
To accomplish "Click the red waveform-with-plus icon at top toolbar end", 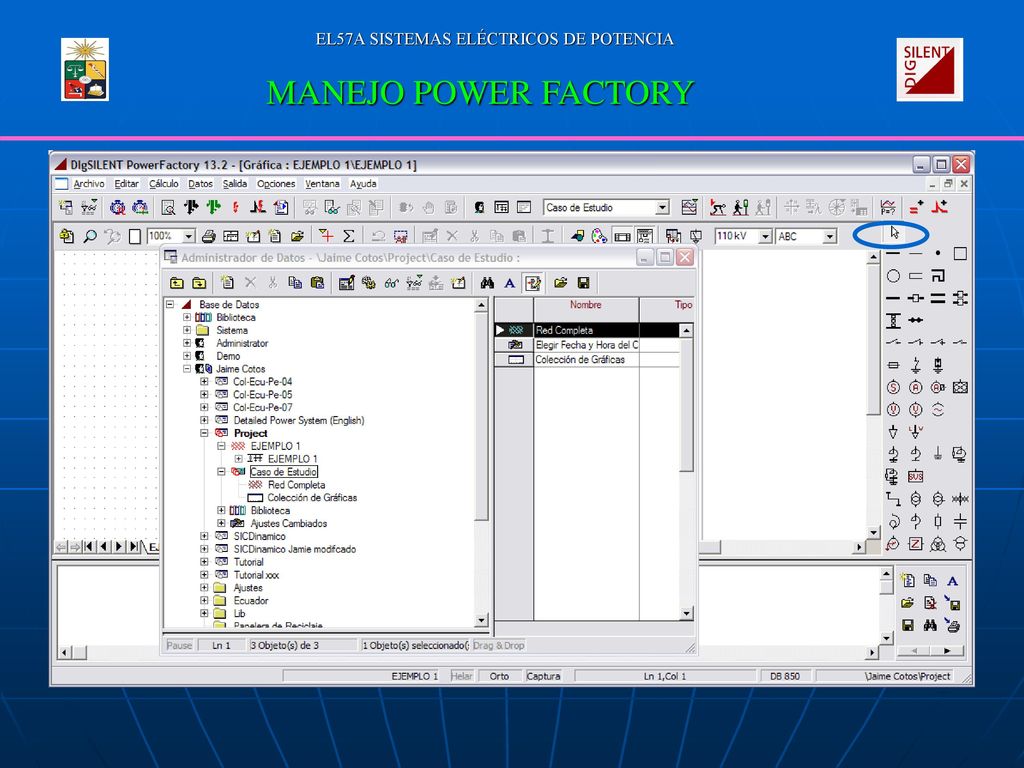I will click(x=940, y=207).
